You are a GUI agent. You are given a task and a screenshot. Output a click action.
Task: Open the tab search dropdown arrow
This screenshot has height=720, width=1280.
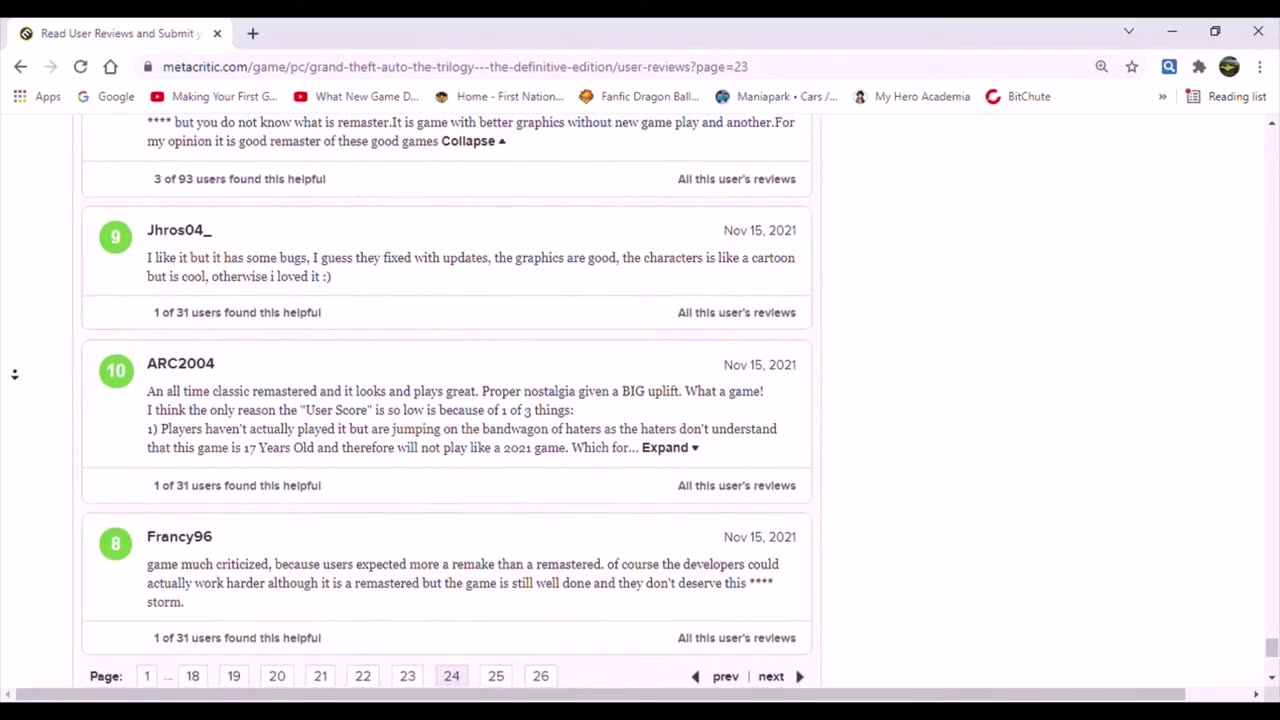click(1129, 31)
